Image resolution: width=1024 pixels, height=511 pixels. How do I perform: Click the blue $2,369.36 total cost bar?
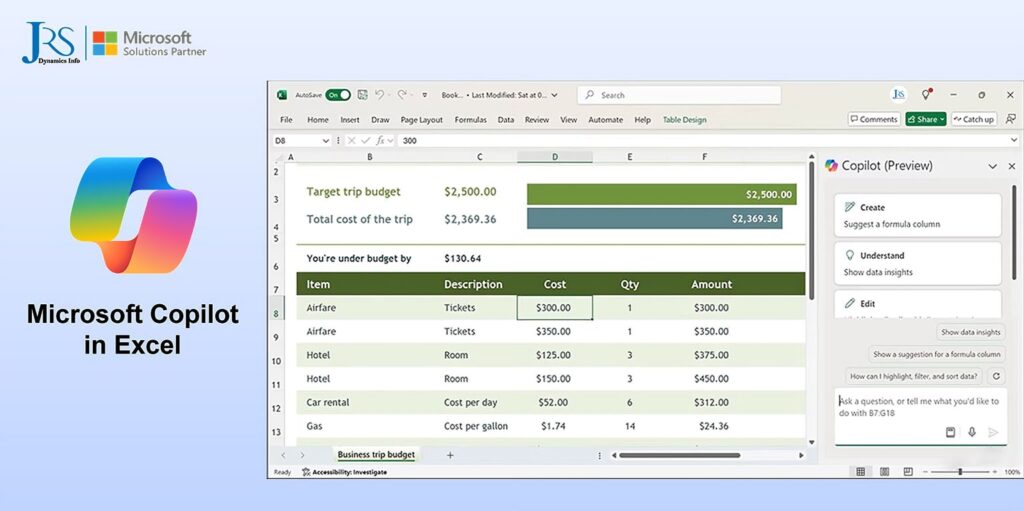pyautogui.click(x=654, y=218)
